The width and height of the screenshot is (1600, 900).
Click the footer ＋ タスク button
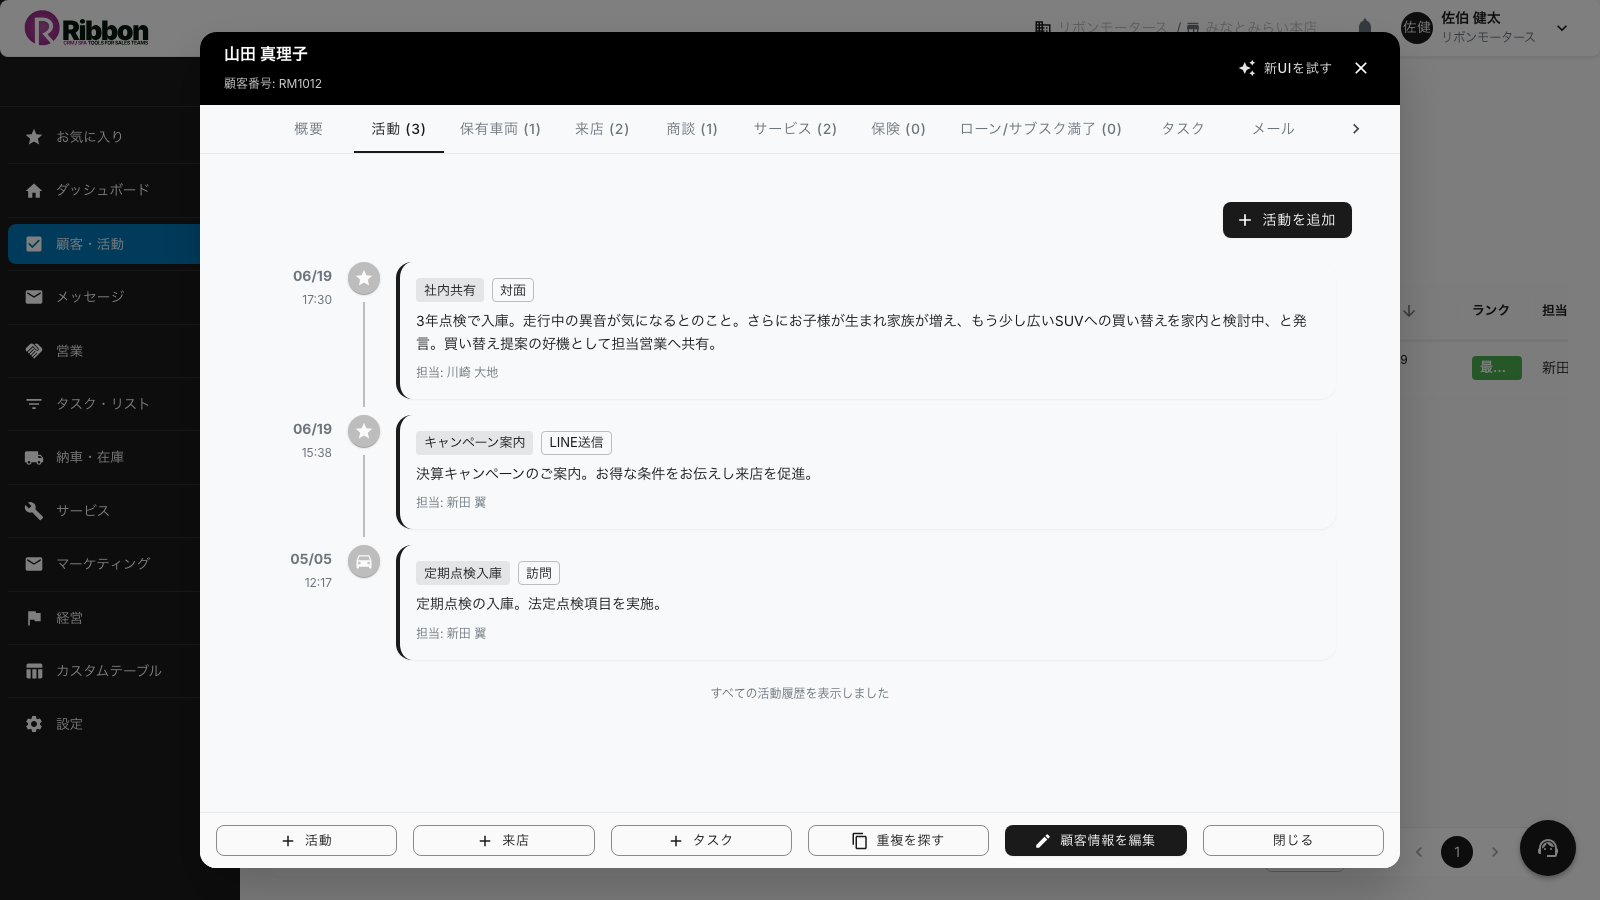[701, 841]
